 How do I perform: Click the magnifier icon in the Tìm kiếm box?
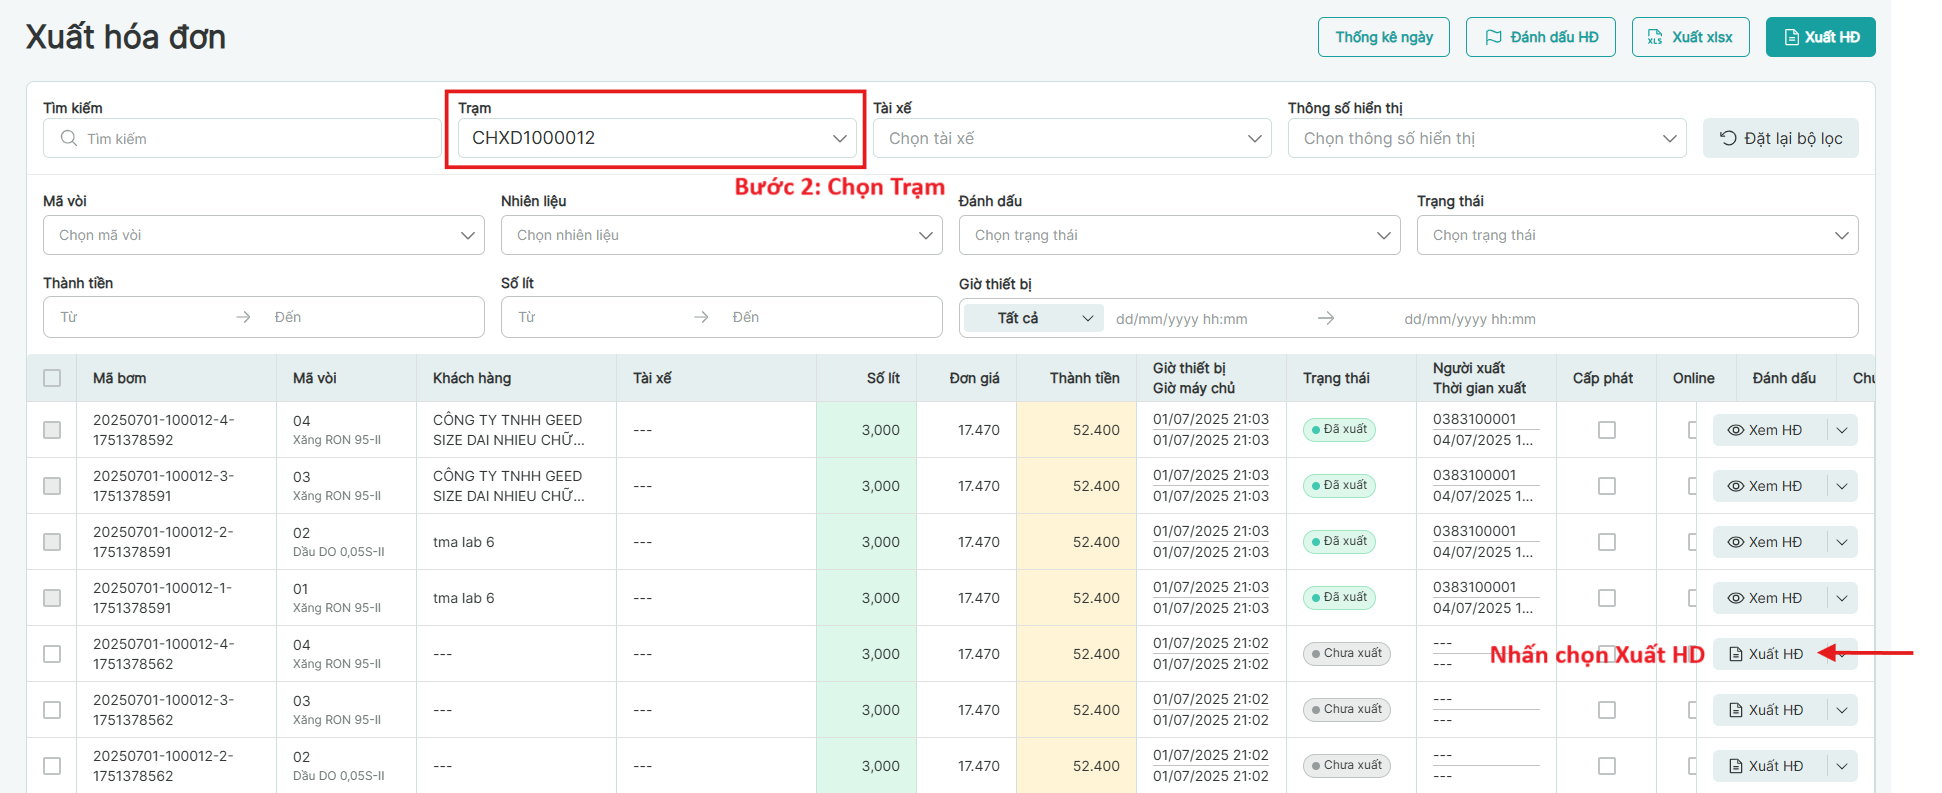pyautogui.click(x=68, y=138)
